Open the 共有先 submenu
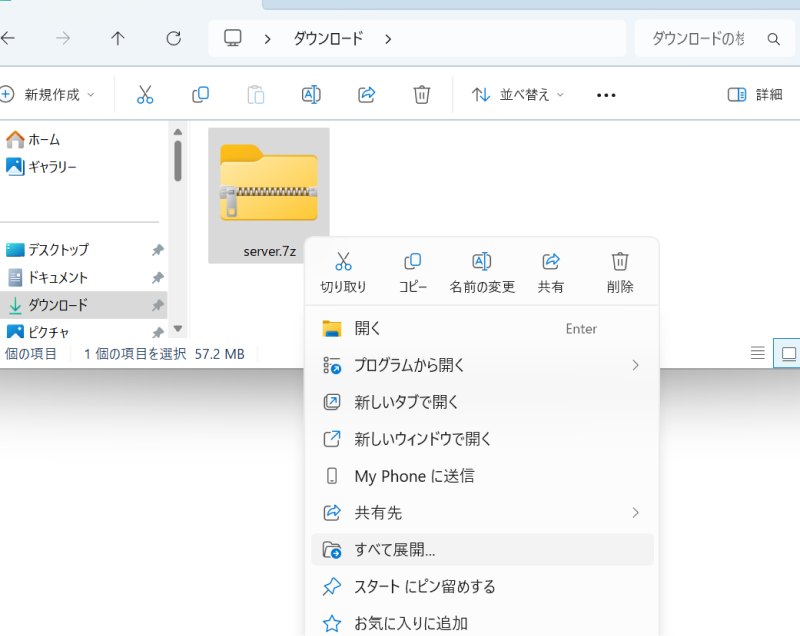 (482, 513)
